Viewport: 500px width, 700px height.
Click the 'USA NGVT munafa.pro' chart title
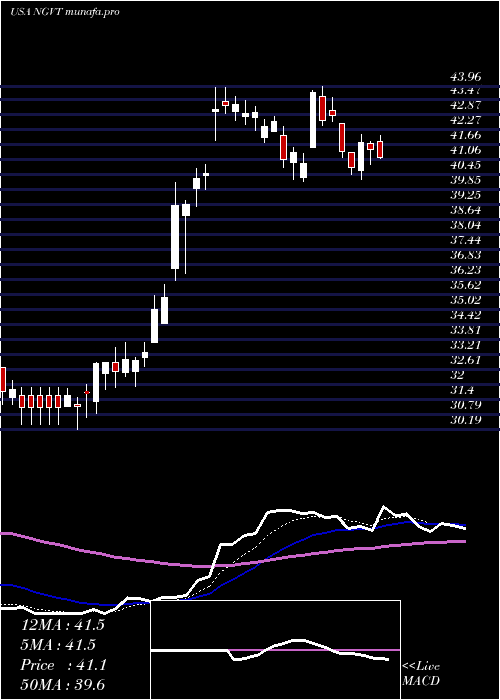click(64, 12)
